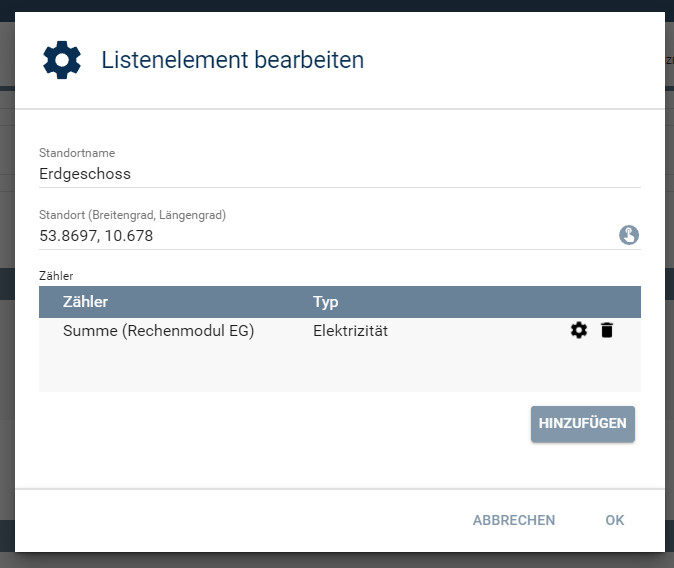Click the Standortname field label
Viewport: 674px width, 568px height.
tap(77, 153)
